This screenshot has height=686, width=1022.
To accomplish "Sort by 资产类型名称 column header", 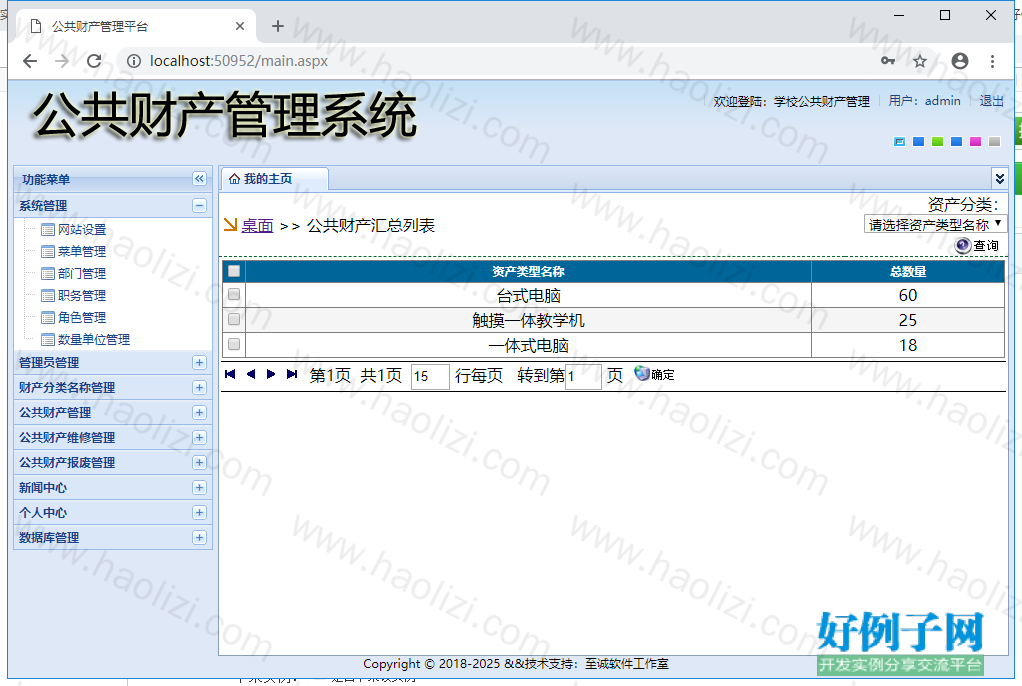I will tap(528, 271).
